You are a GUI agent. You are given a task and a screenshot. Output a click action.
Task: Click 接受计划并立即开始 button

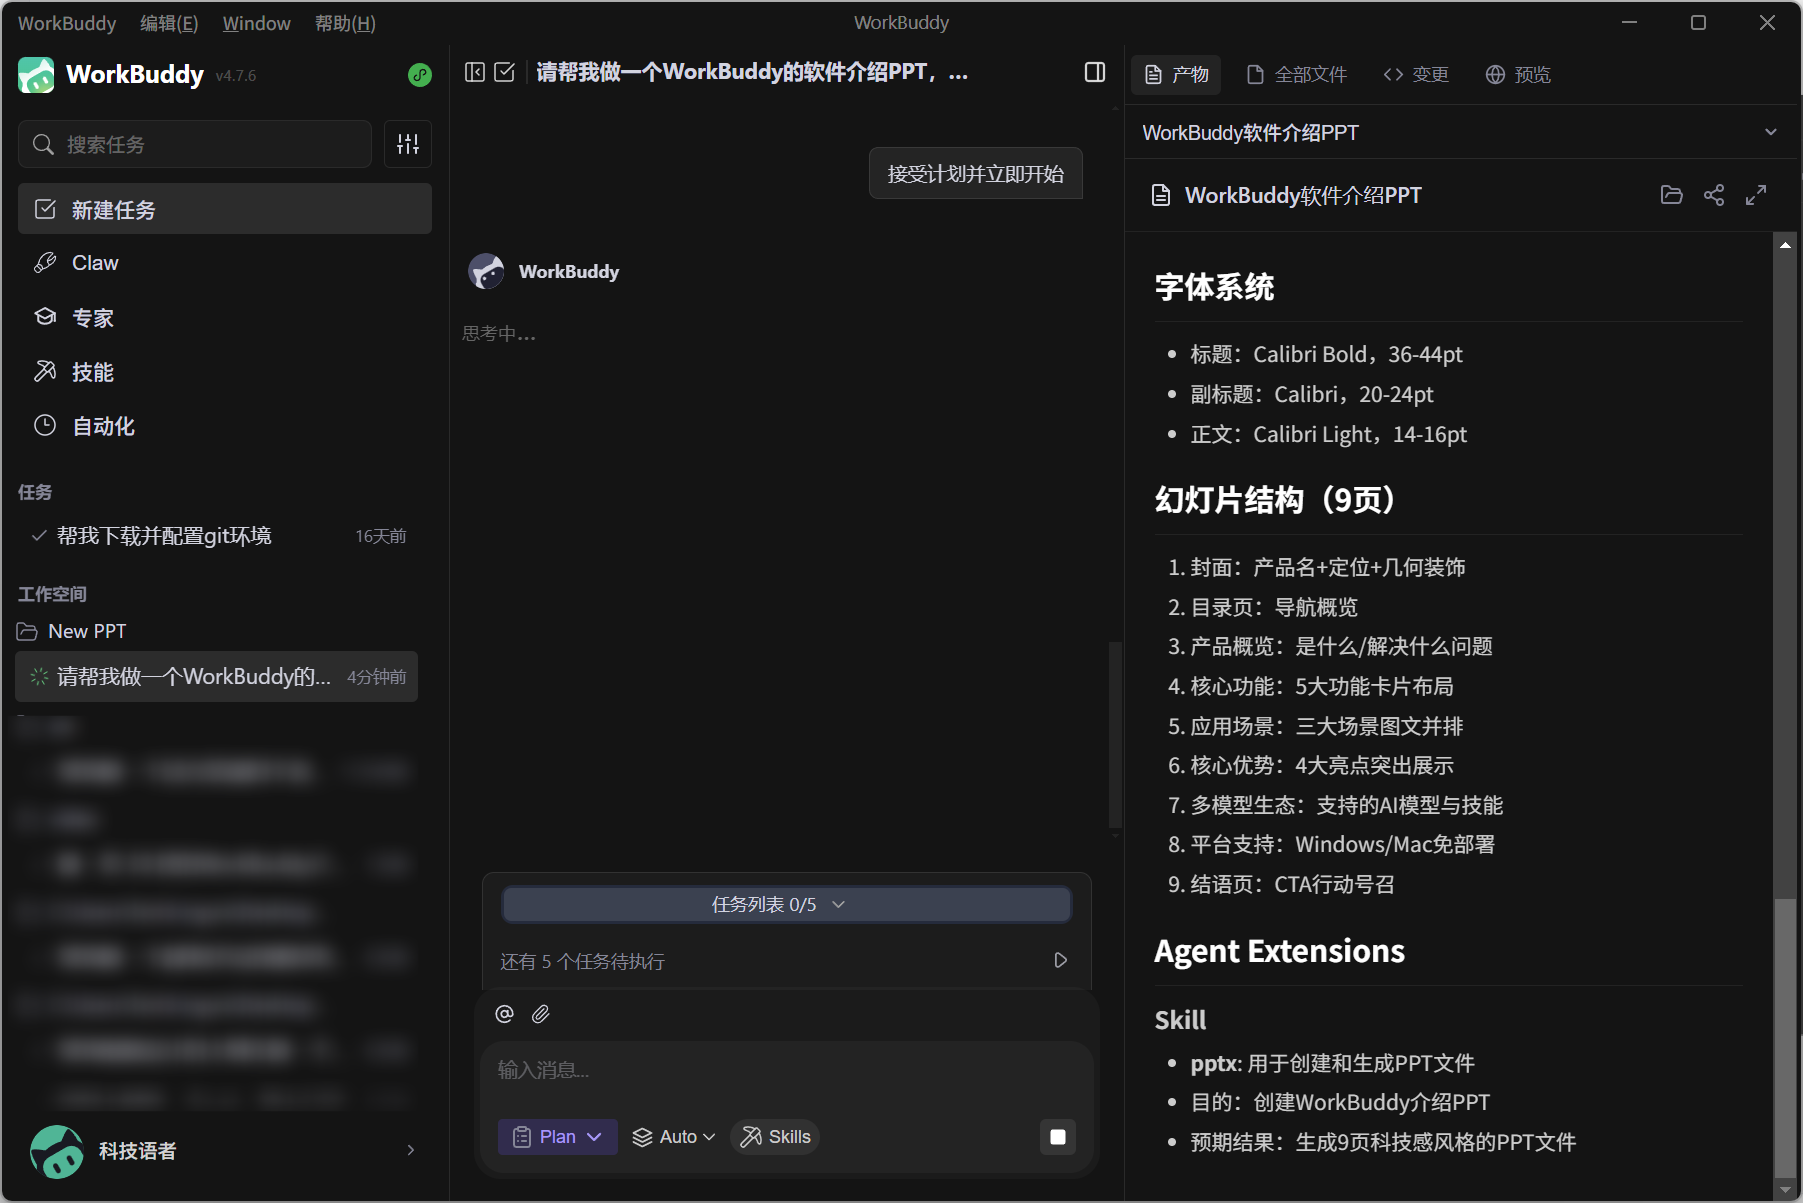[976, 174]
